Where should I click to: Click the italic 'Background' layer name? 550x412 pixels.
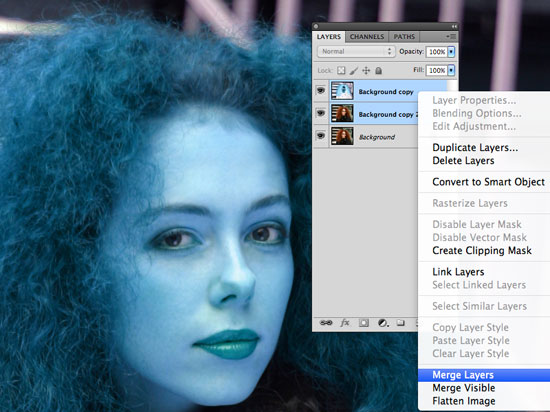pos(377,137)
